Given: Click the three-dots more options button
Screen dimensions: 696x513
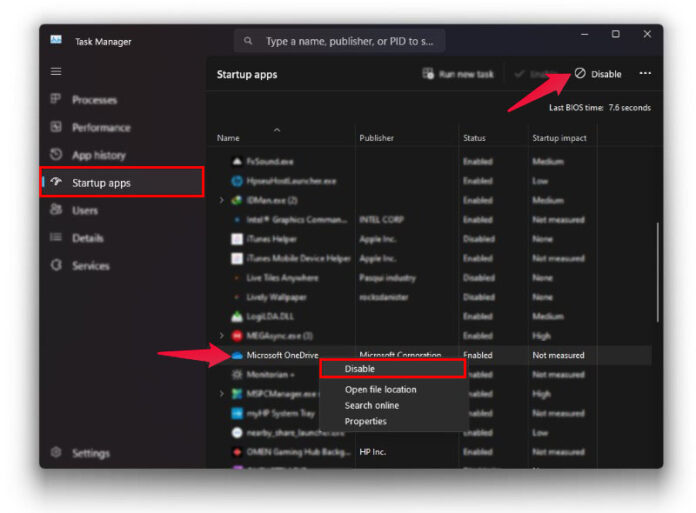Looking at the screenshot, I should tap(645, 74).
